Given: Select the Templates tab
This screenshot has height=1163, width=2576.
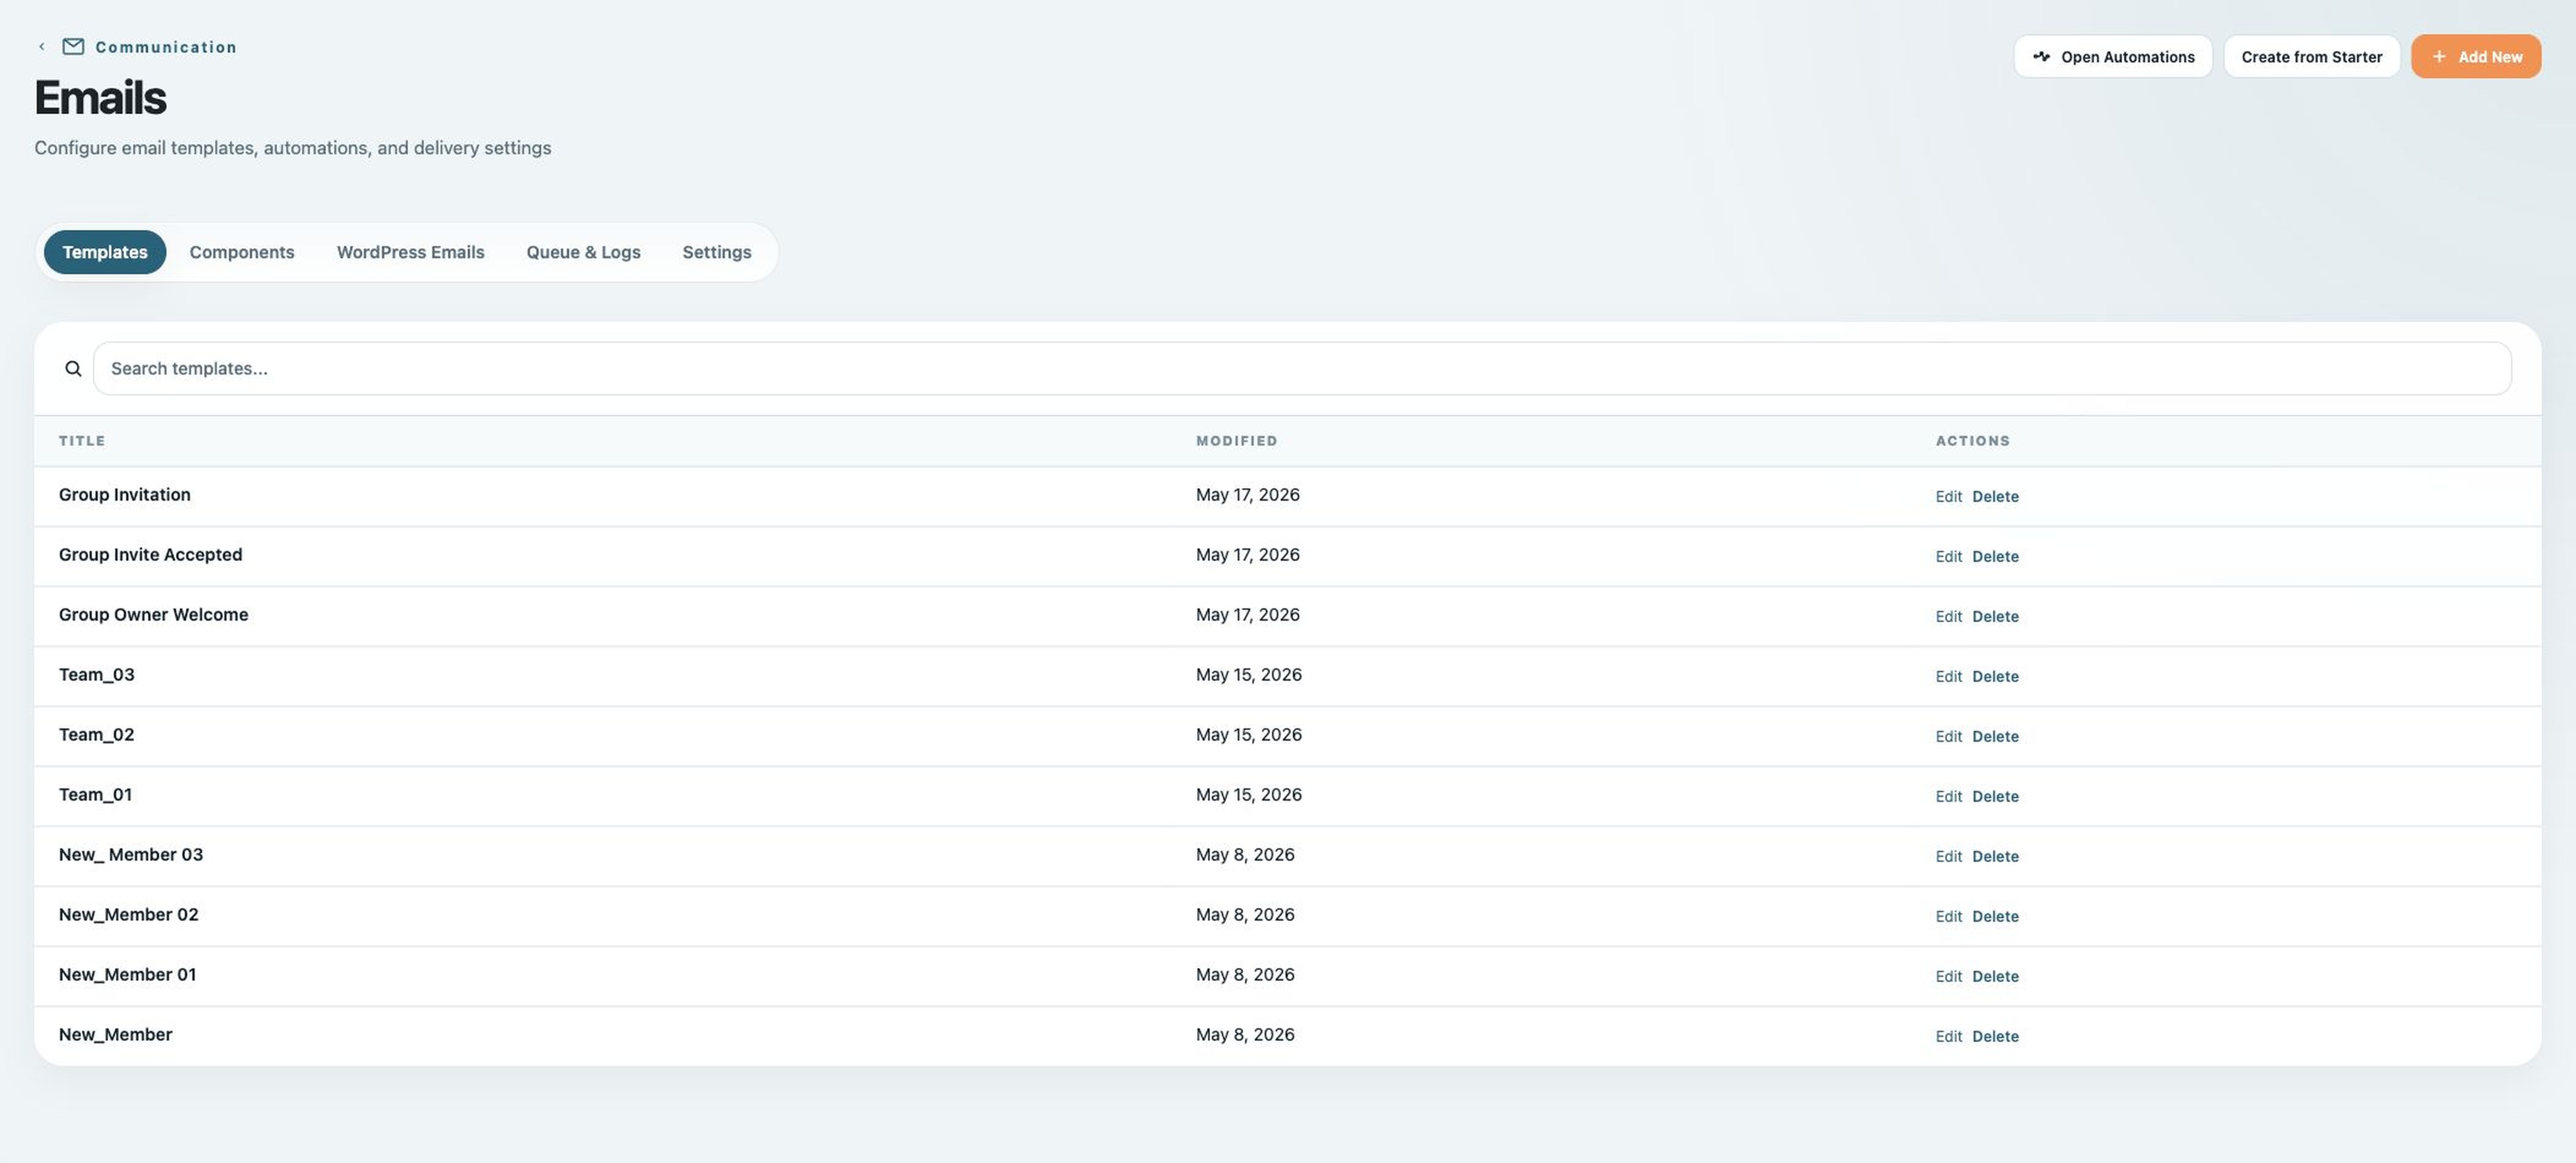Looking at the screenshot, I should 105,252.
